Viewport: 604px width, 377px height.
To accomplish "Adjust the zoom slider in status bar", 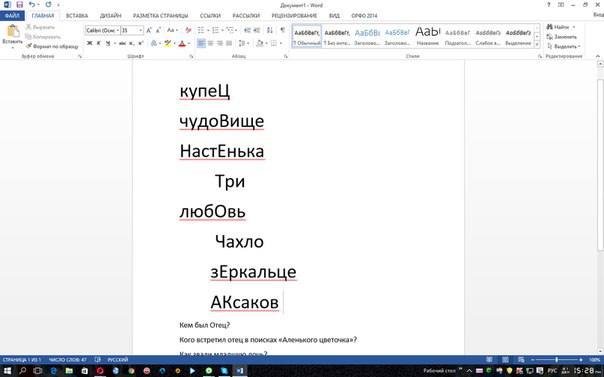I will [556, 360].
